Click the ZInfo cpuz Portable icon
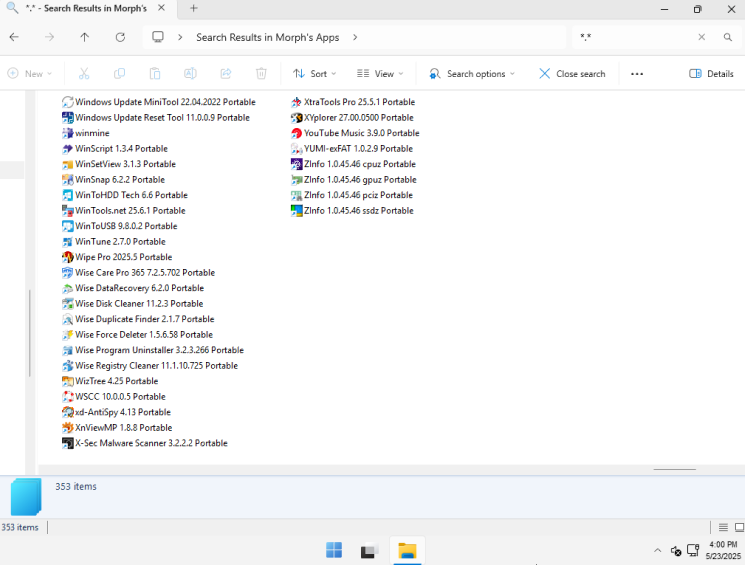The image size is (745, 565). point(296,164)
